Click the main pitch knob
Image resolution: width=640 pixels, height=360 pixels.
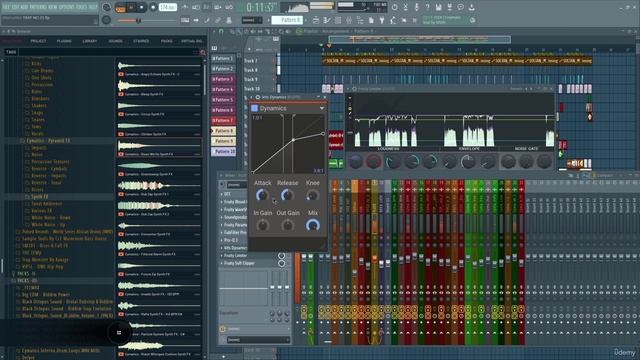106,20
